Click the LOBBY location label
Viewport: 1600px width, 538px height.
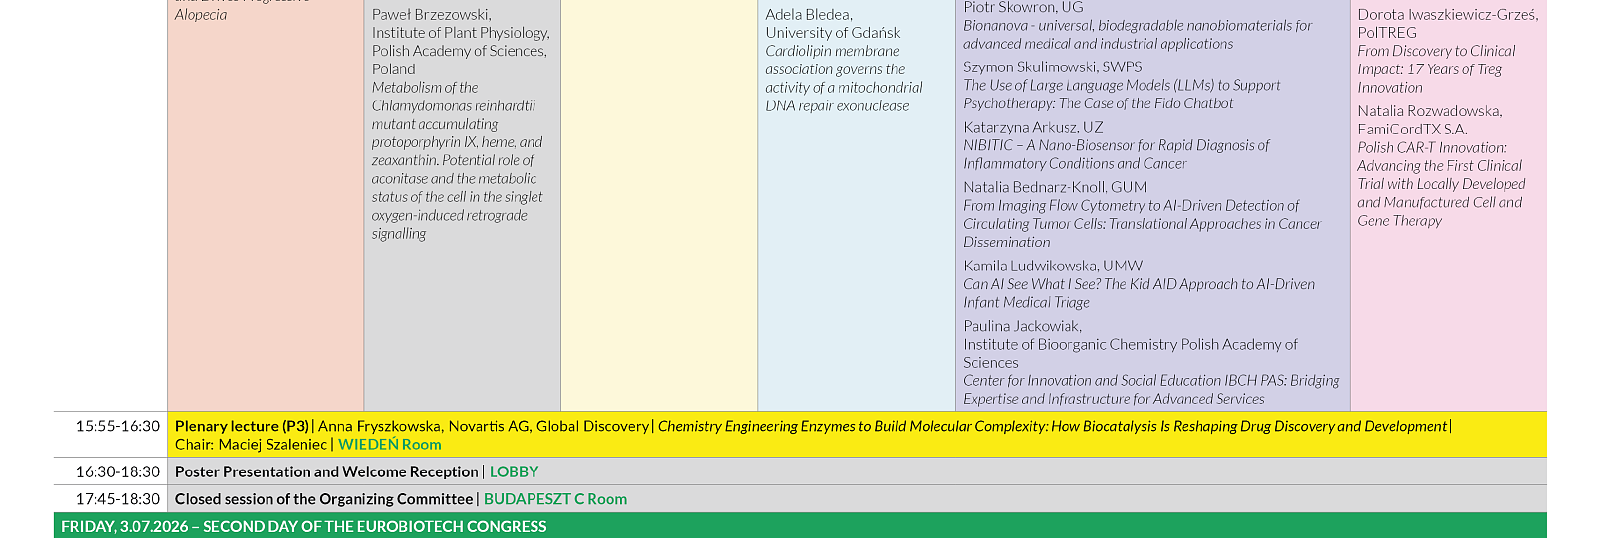(514, 472)
